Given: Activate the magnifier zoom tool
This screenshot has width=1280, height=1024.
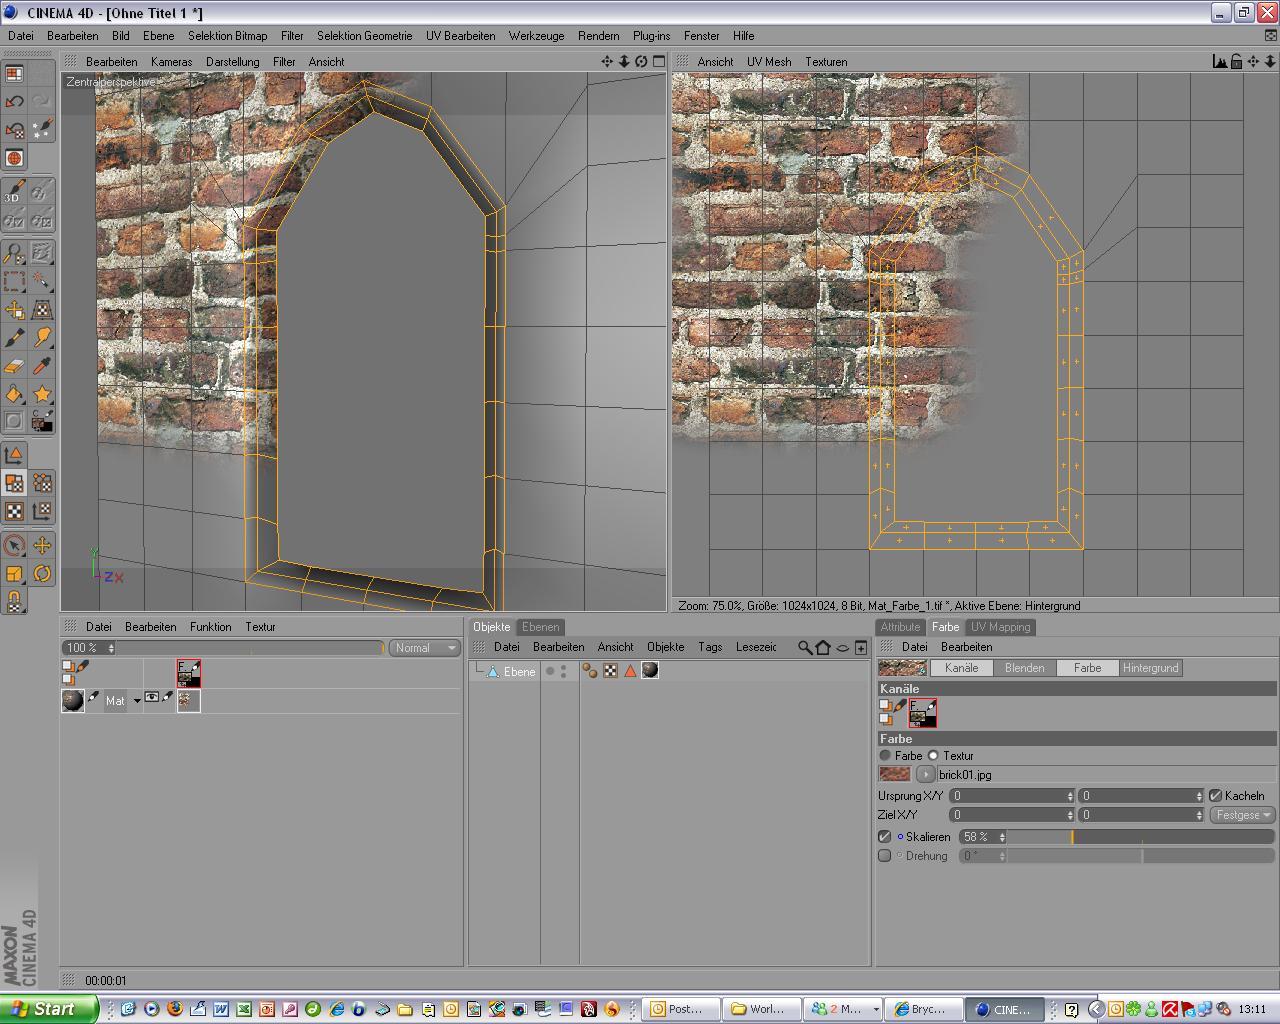Looking at the screenshot, I should pyautogui.click(x=14, y=254).
